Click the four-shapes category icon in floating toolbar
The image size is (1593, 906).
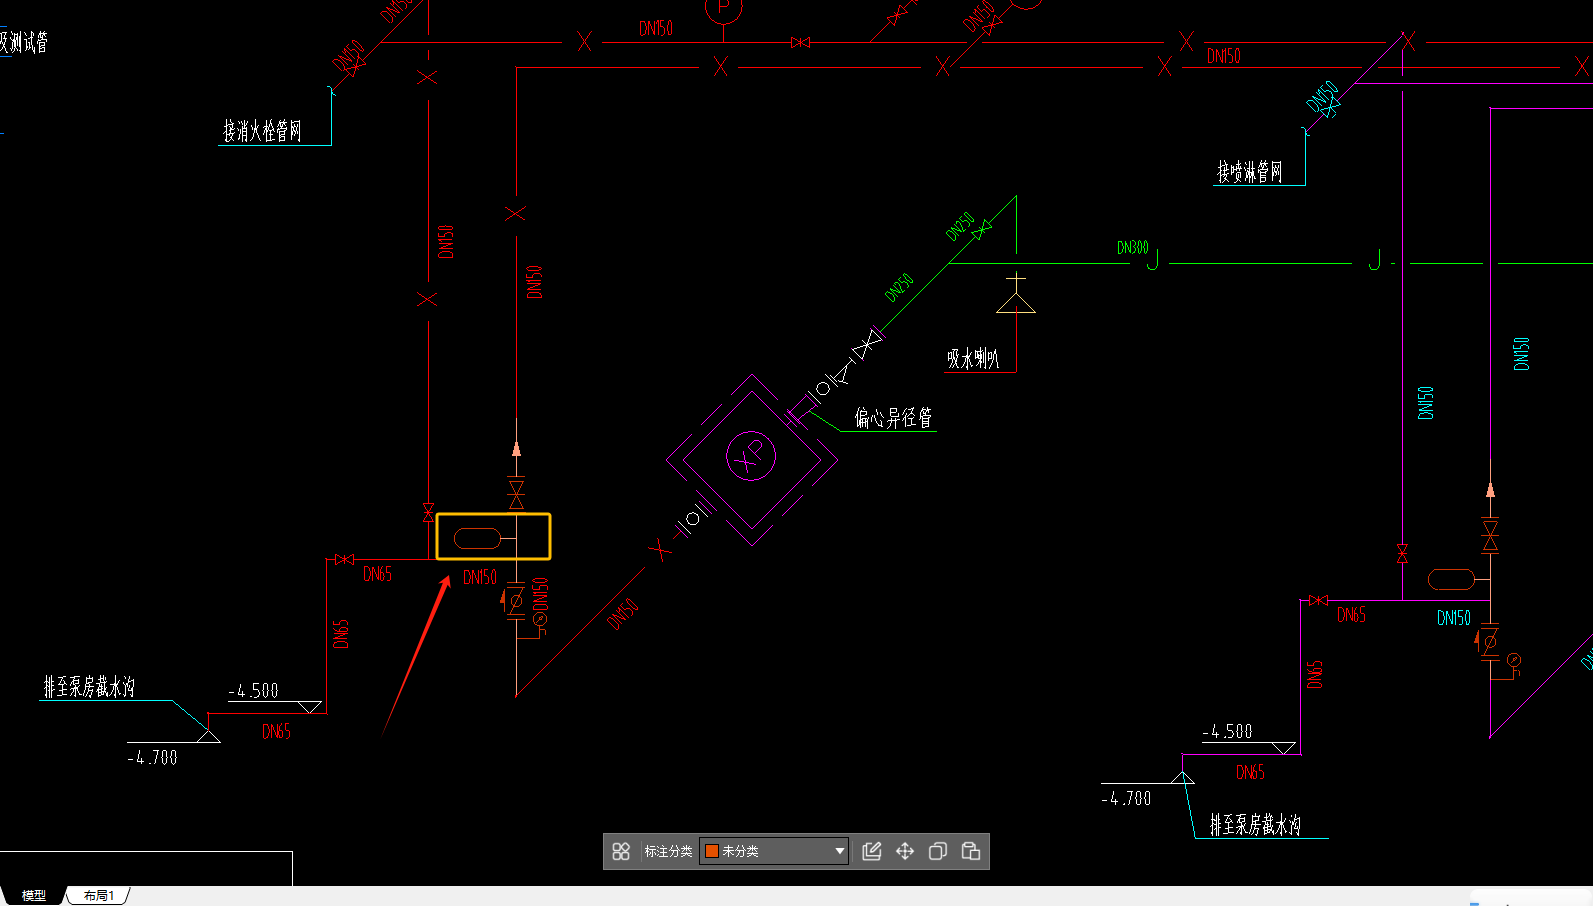point(621,851)
